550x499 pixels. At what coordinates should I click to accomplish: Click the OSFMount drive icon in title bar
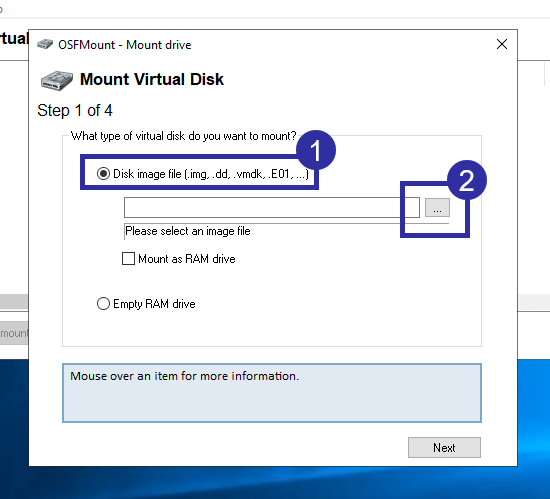click(x=45, y=45)
